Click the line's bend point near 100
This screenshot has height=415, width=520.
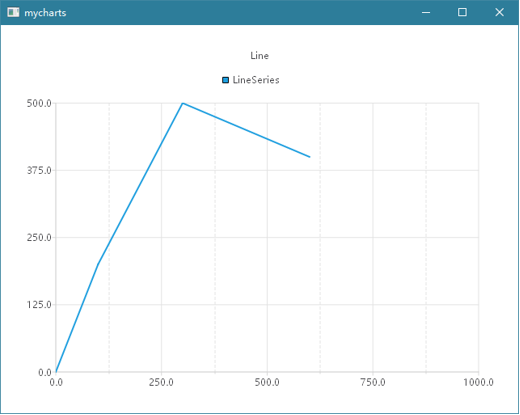tap(98, 264)
